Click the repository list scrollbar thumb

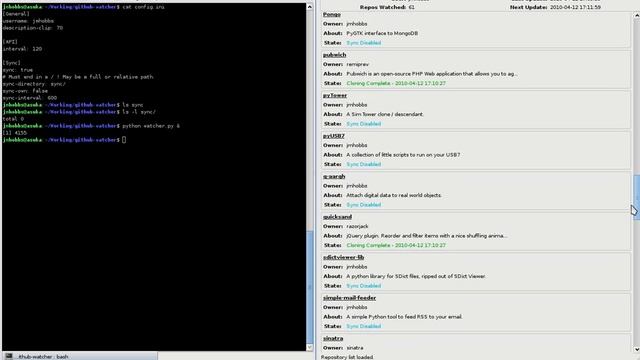coord(636,198)
